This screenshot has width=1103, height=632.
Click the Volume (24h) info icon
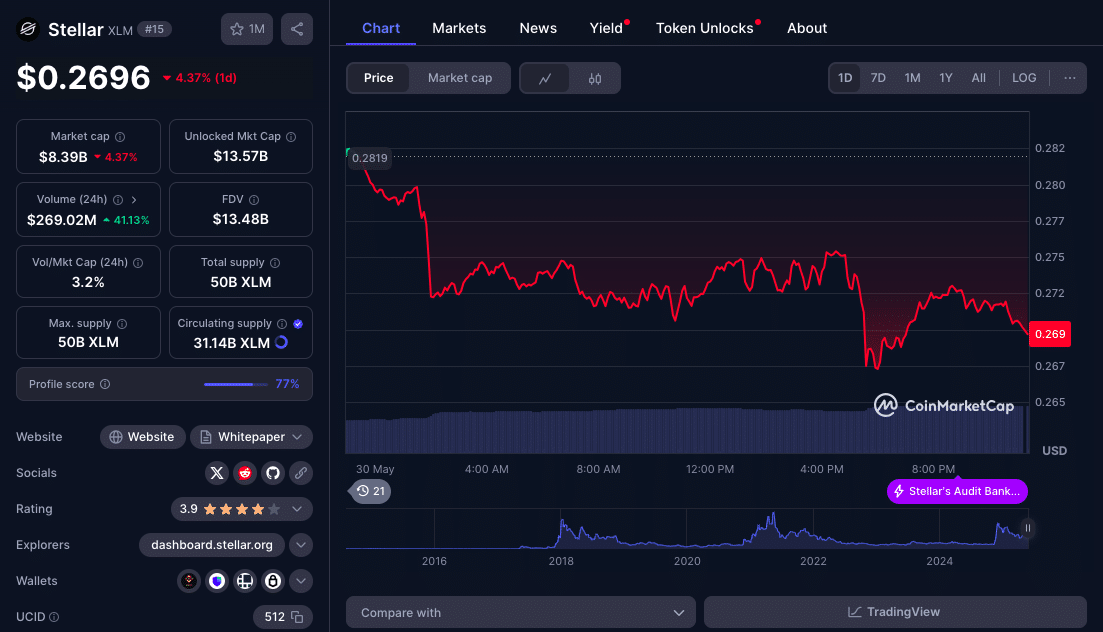coord(118,200)
